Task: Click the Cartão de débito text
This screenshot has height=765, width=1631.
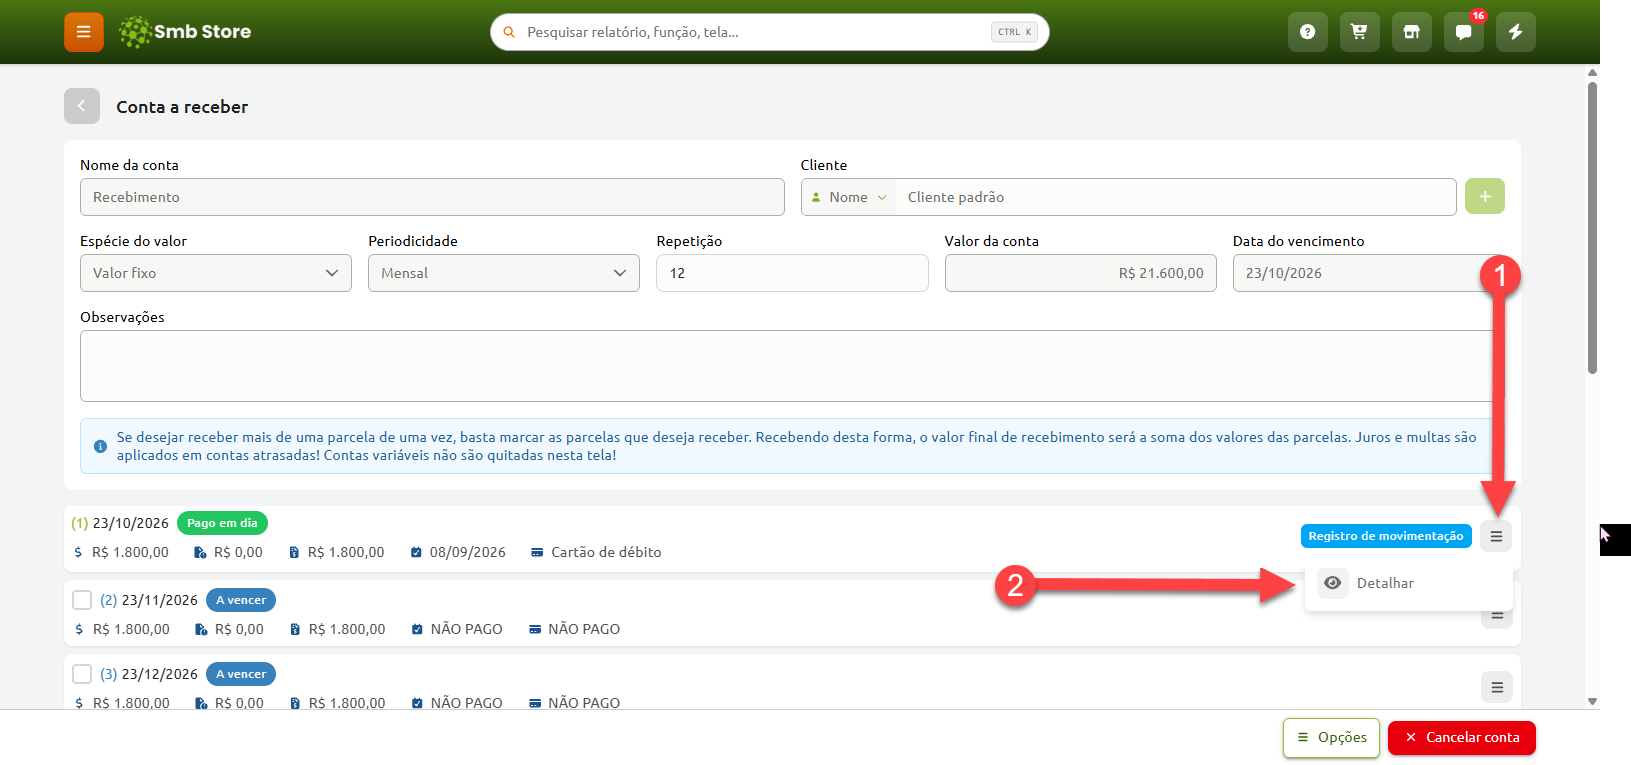Action: click(606, 552)
